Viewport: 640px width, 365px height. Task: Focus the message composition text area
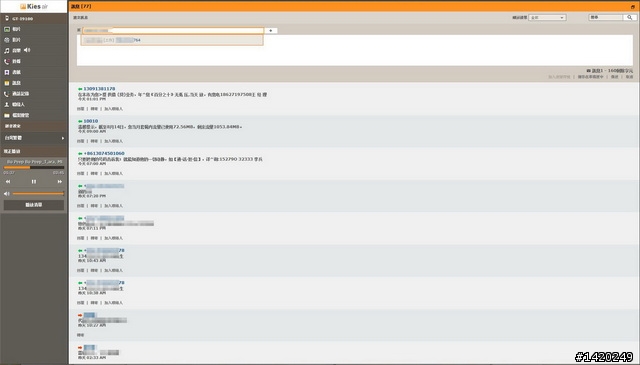point(355,50)
